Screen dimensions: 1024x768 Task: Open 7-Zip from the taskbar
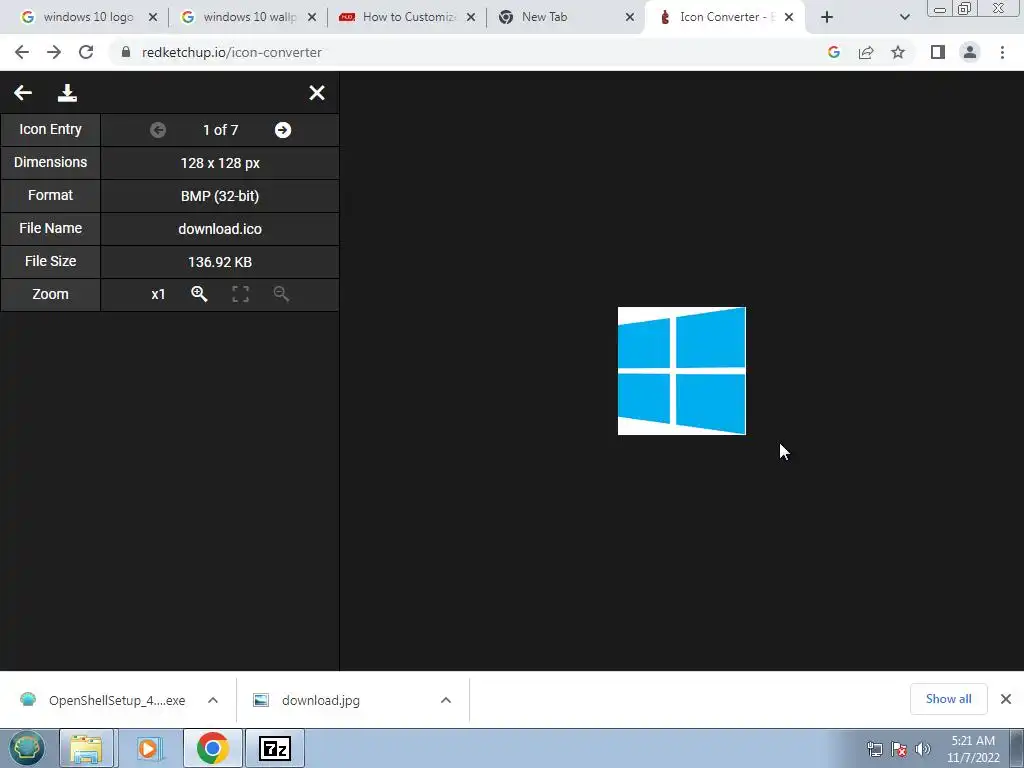pyautogui.click(x=275, y=748)
